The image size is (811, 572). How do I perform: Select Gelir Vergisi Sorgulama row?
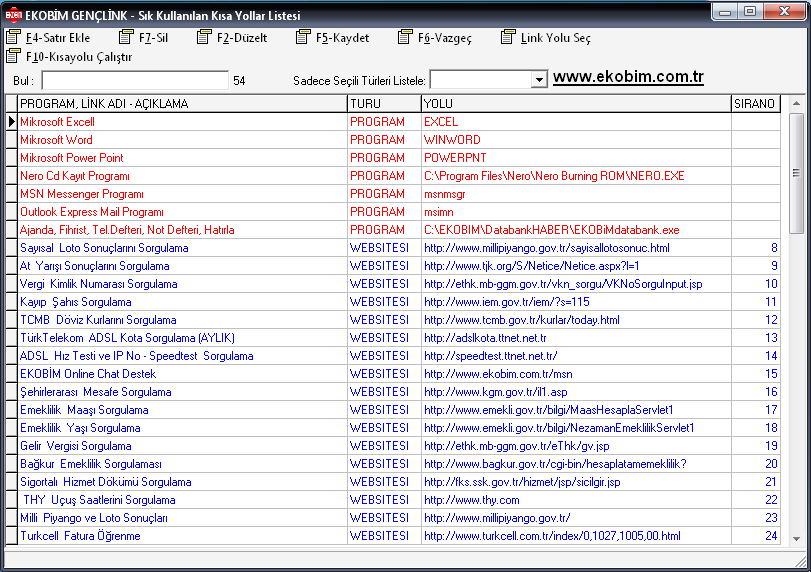pos(393,446)
